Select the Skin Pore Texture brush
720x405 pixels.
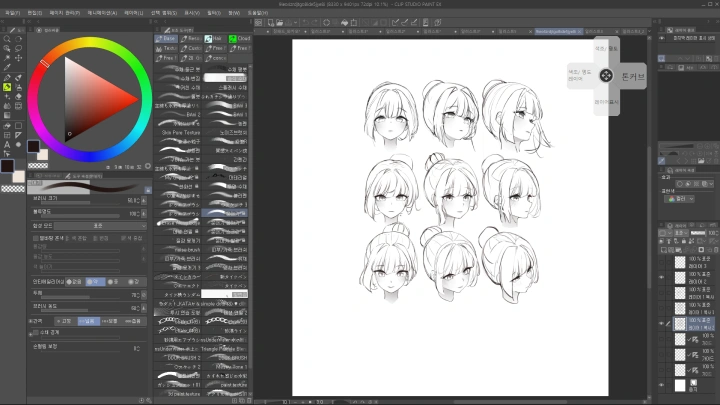[178, 133]
